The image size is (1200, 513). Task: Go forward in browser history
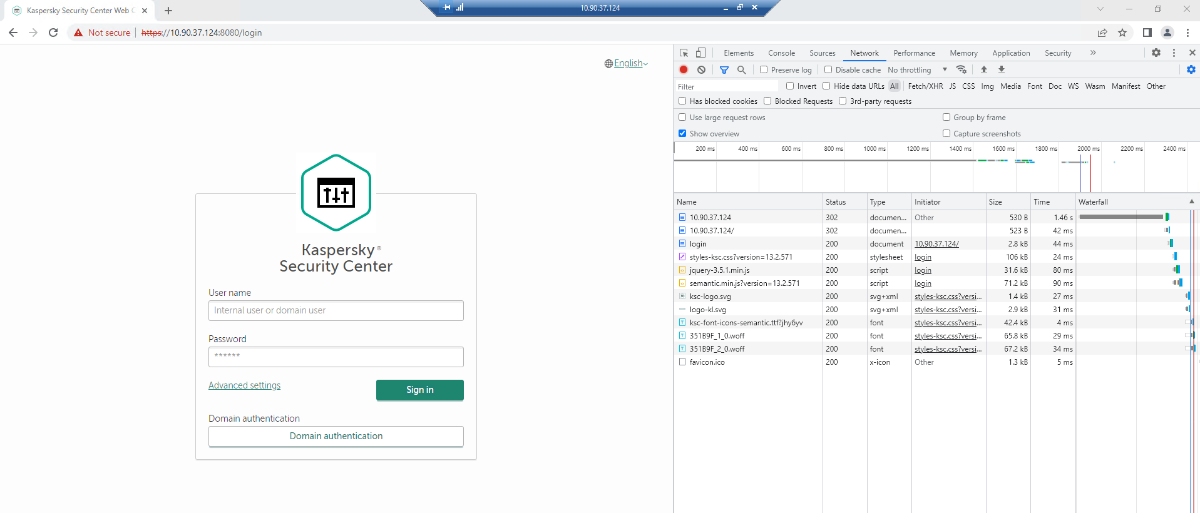(34, 32)
